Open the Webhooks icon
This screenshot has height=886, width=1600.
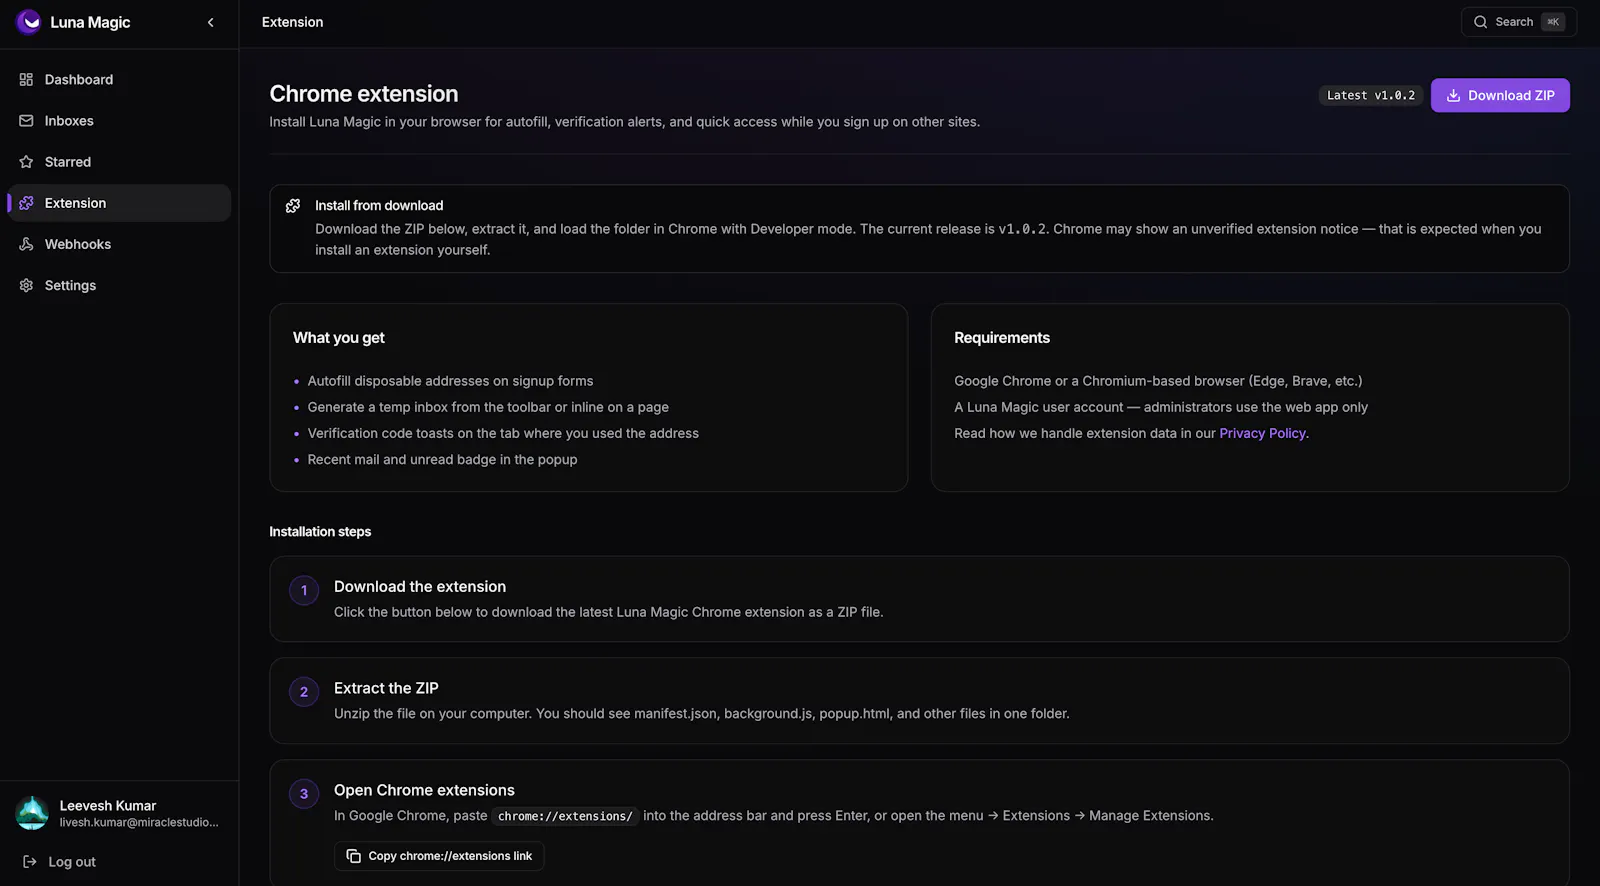coord(26,244)
